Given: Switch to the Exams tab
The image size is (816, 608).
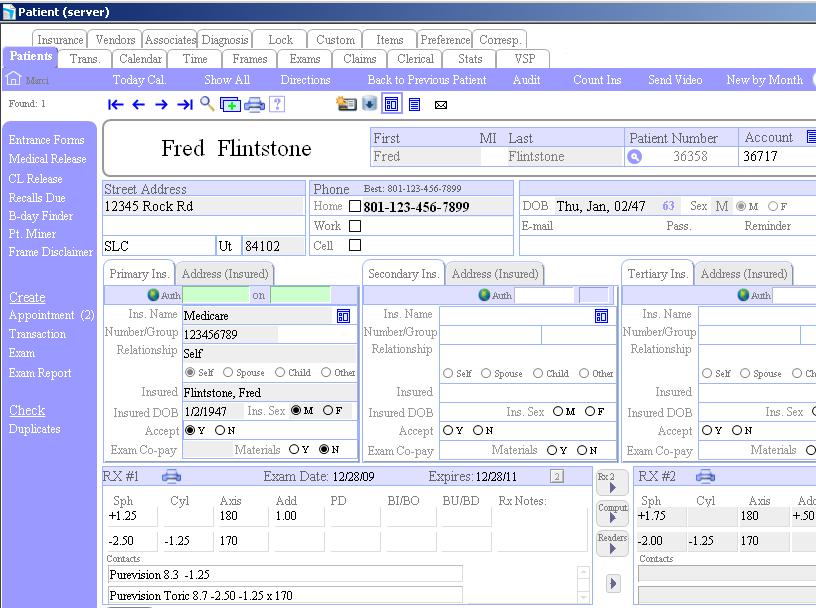Looking at the screenshot, I should click(x=305, y=59).
